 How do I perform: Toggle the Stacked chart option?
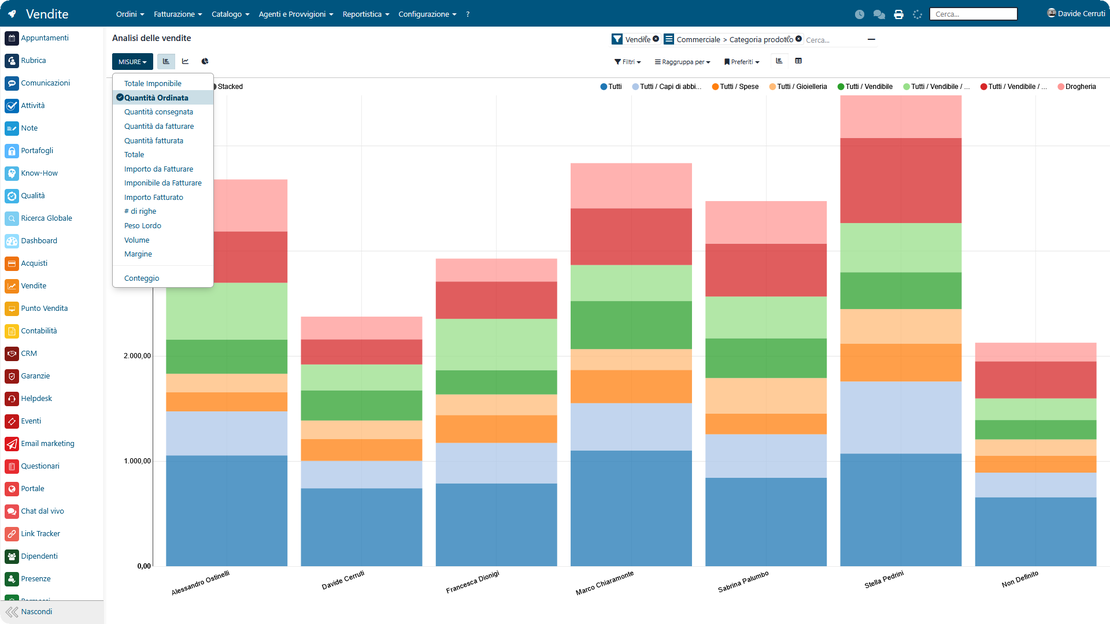coord(228,86)
